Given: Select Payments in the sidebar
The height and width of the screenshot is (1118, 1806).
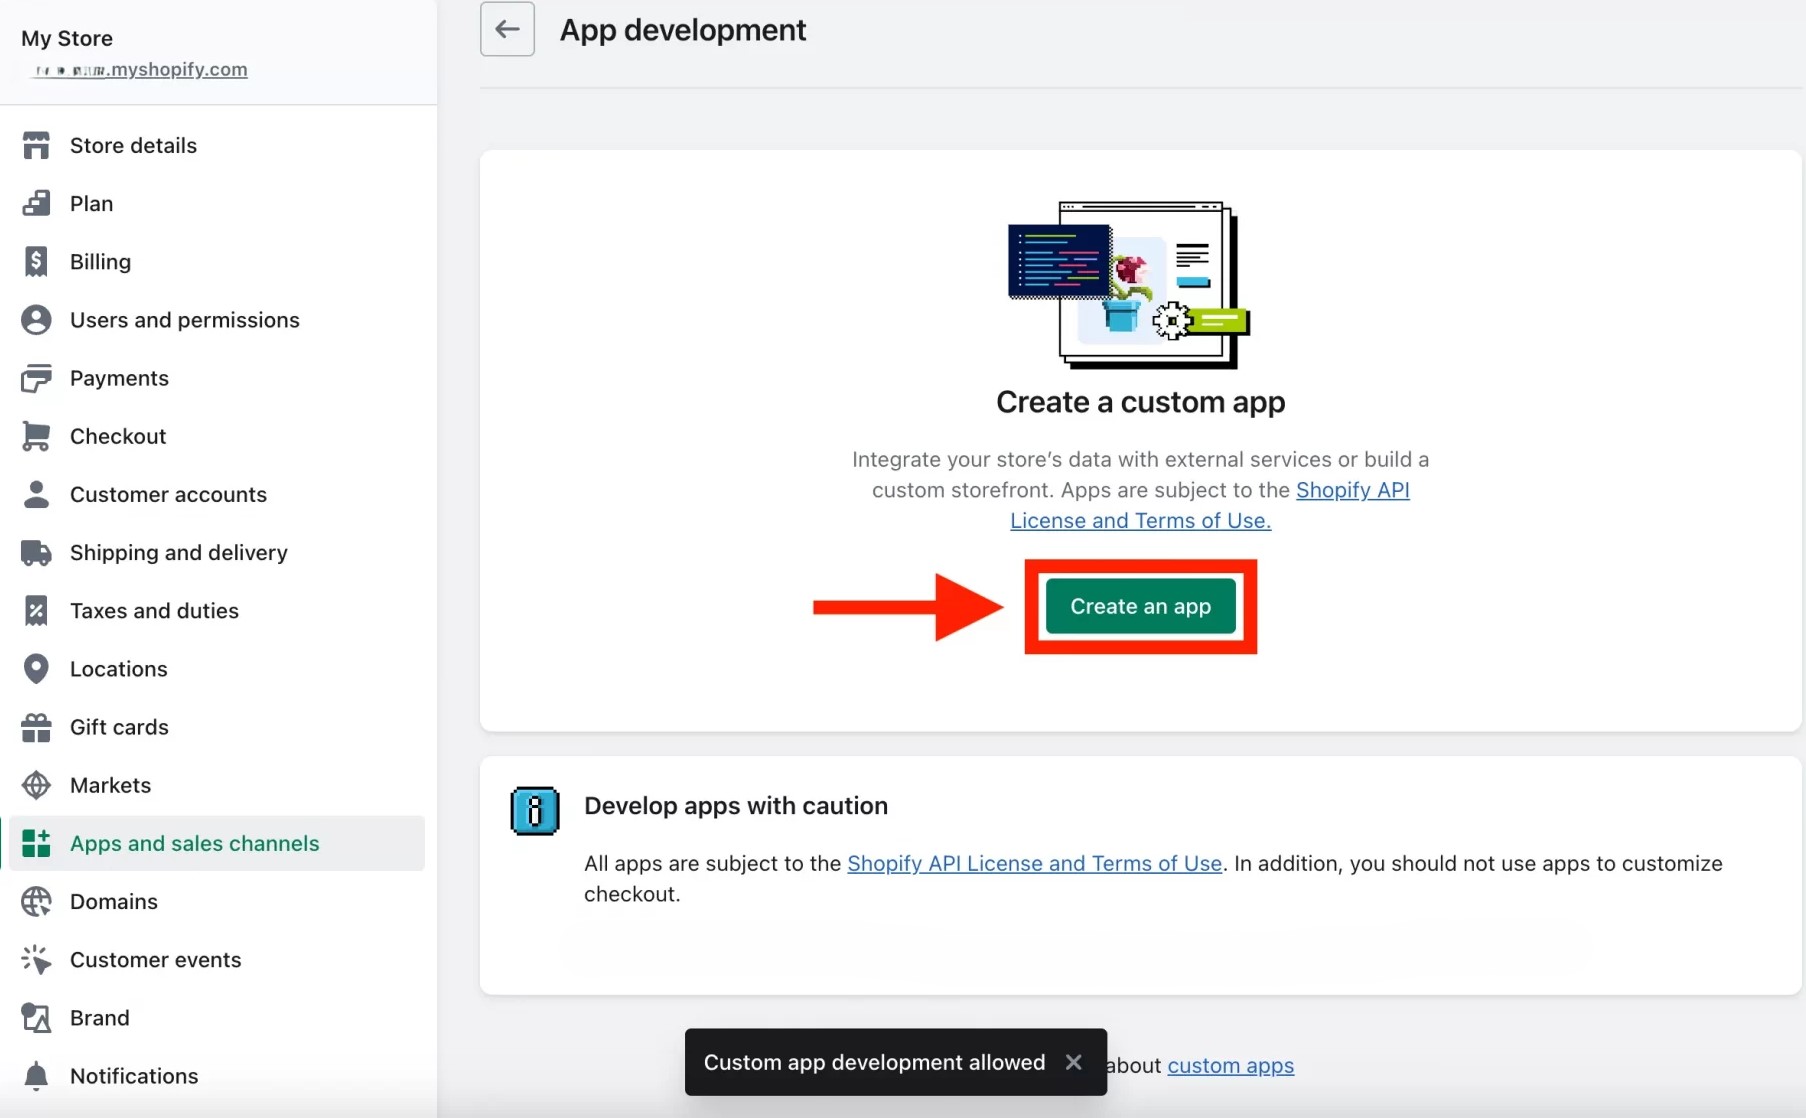Looking at the screenshot, I should point(217,378).
